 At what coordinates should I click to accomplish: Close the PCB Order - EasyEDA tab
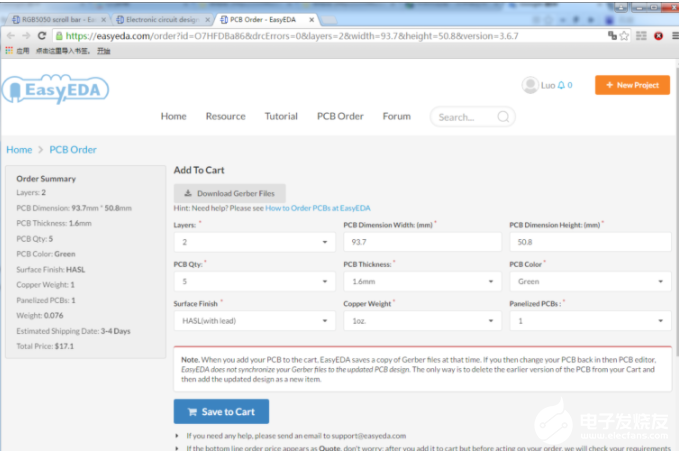click(x=311, y=19)
